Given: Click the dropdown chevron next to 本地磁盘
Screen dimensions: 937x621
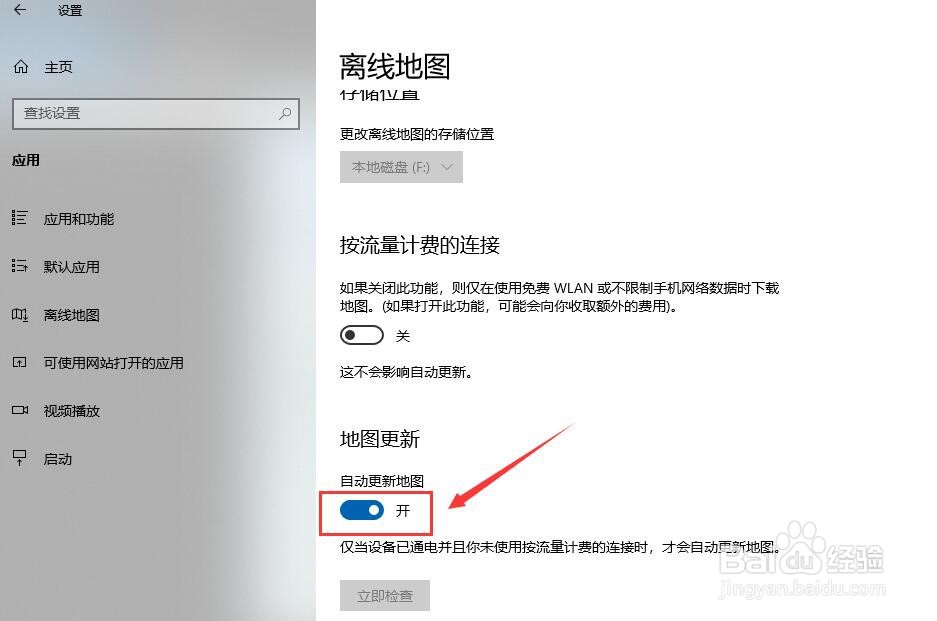Looking at the screenshot, I should tap(446, 167).
